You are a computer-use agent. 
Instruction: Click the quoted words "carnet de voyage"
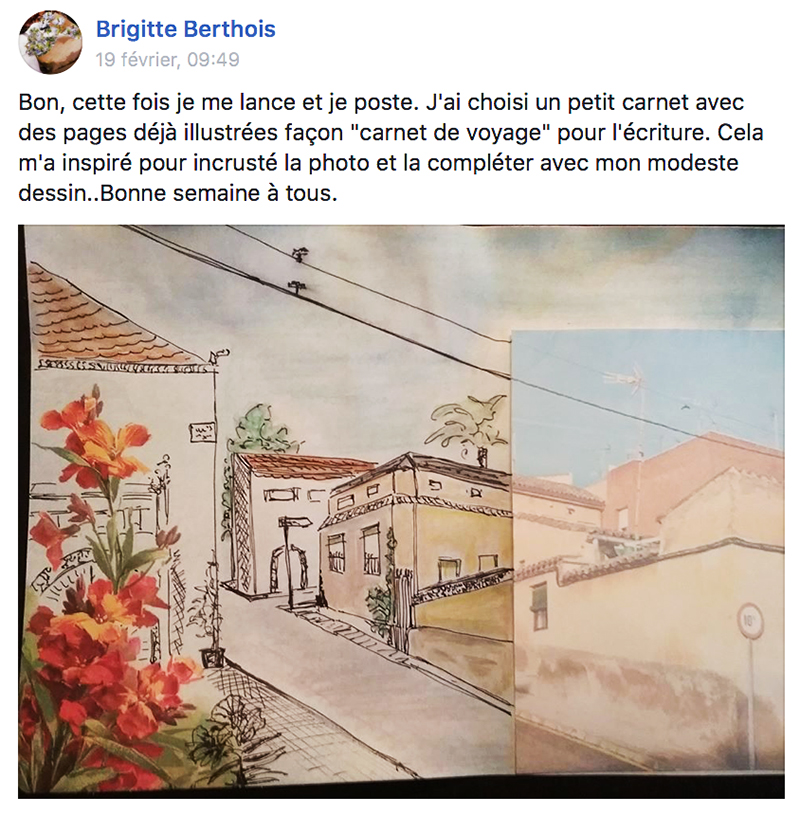tap(451, 133)
